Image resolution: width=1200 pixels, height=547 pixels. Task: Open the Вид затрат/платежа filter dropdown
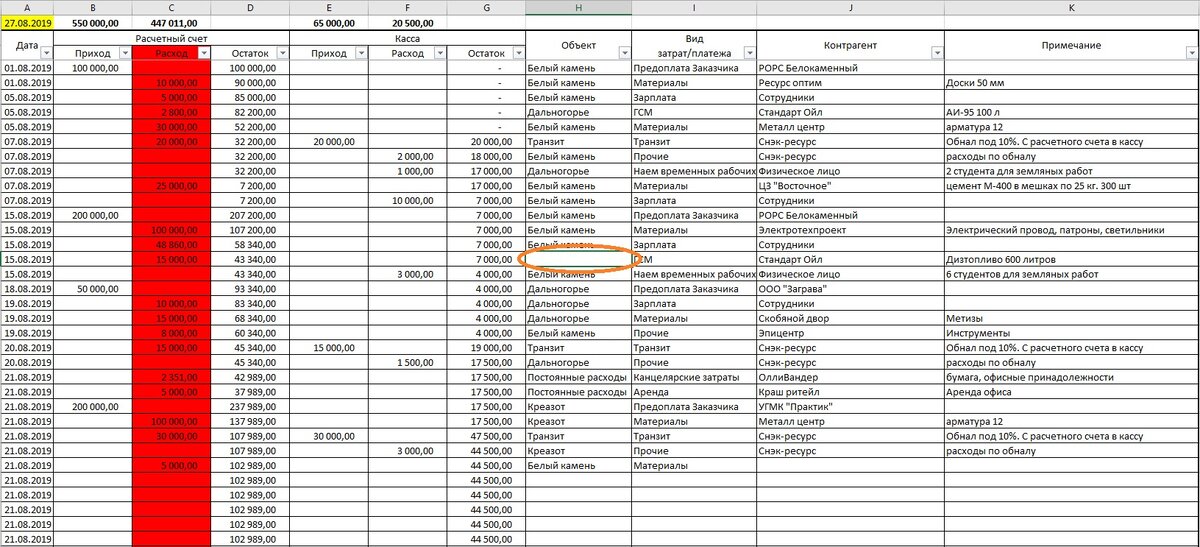click(x=749, y=53)
